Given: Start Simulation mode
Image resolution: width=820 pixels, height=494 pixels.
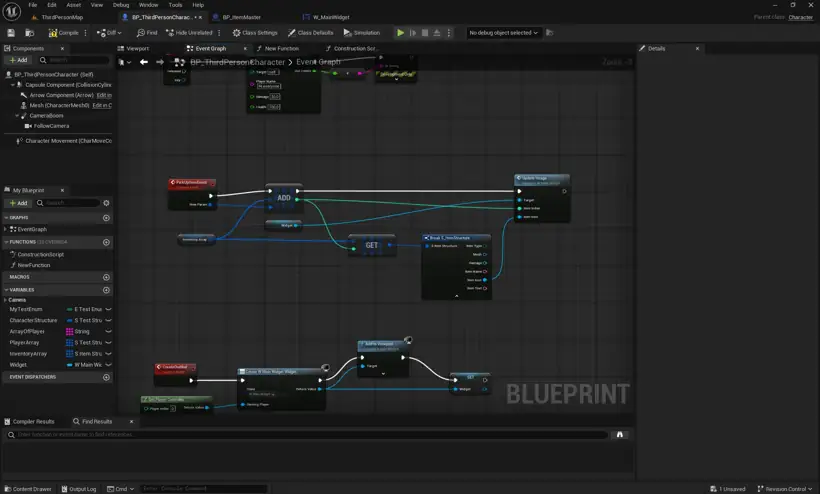Looking at the screenshot, I should [x=362, y=33].
